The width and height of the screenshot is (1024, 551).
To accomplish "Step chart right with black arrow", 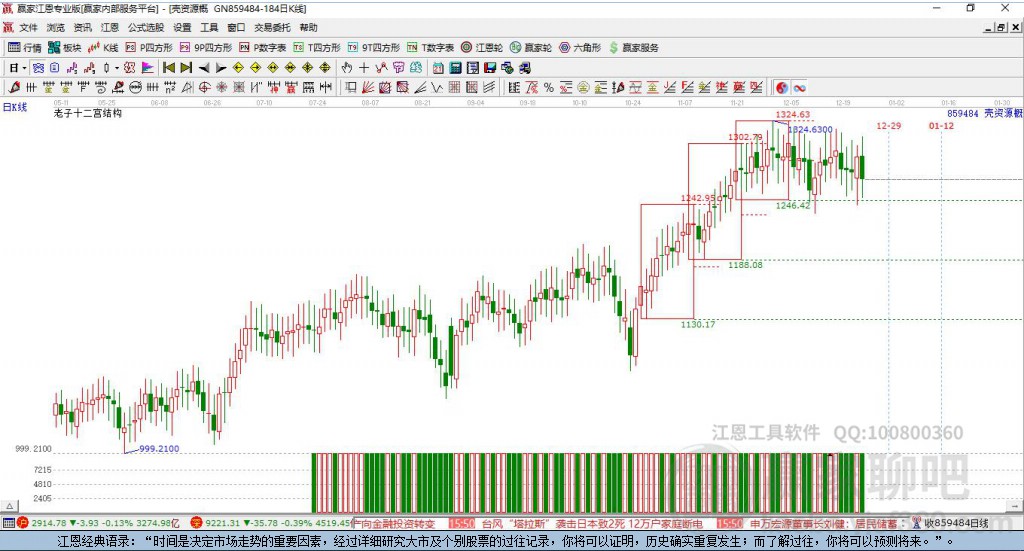I will [x=221, y=68].
